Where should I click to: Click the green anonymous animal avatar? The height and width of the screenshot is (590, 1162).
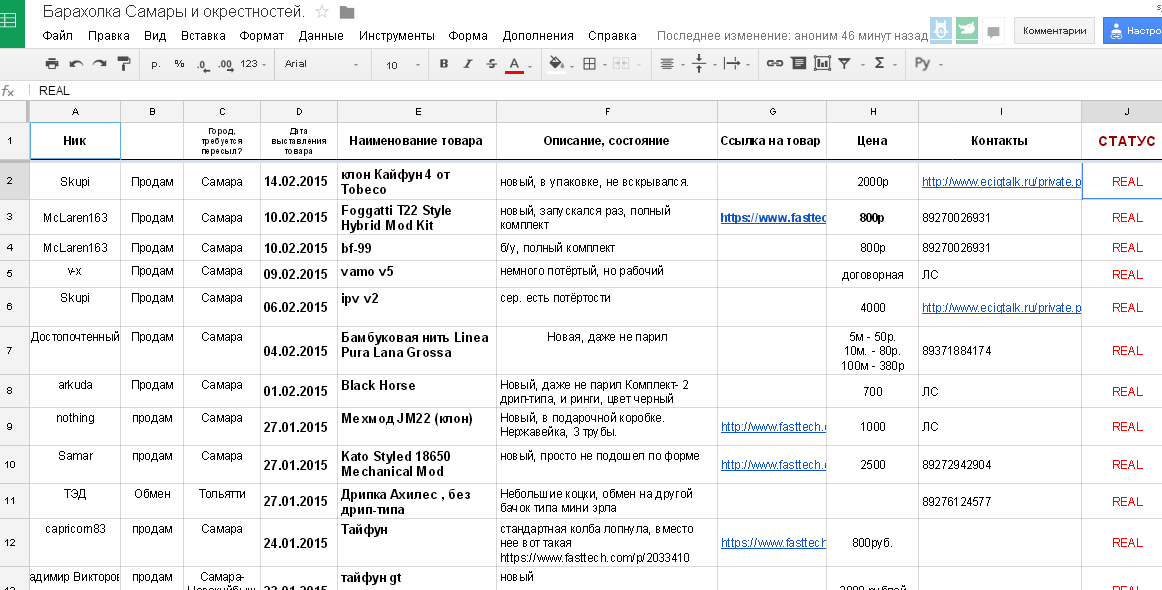(x=966, y=30)
